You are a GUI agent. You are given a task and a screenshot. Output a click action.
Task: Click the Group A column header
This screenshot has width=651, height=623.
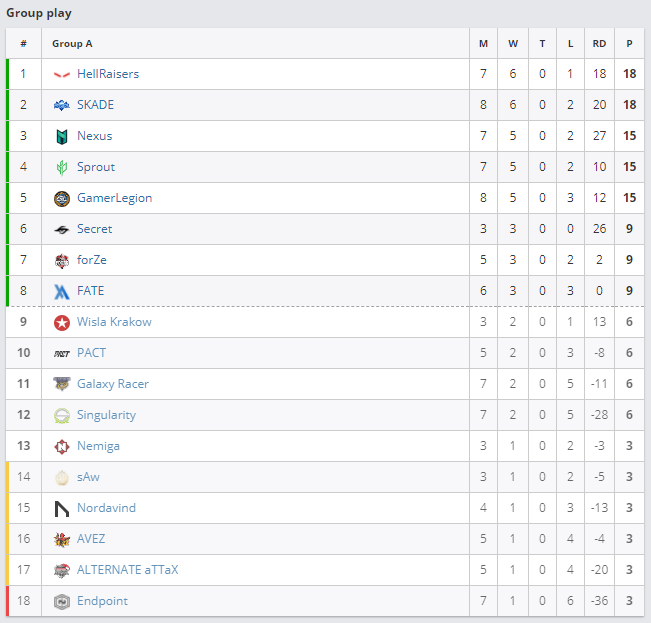click(72, 44)
